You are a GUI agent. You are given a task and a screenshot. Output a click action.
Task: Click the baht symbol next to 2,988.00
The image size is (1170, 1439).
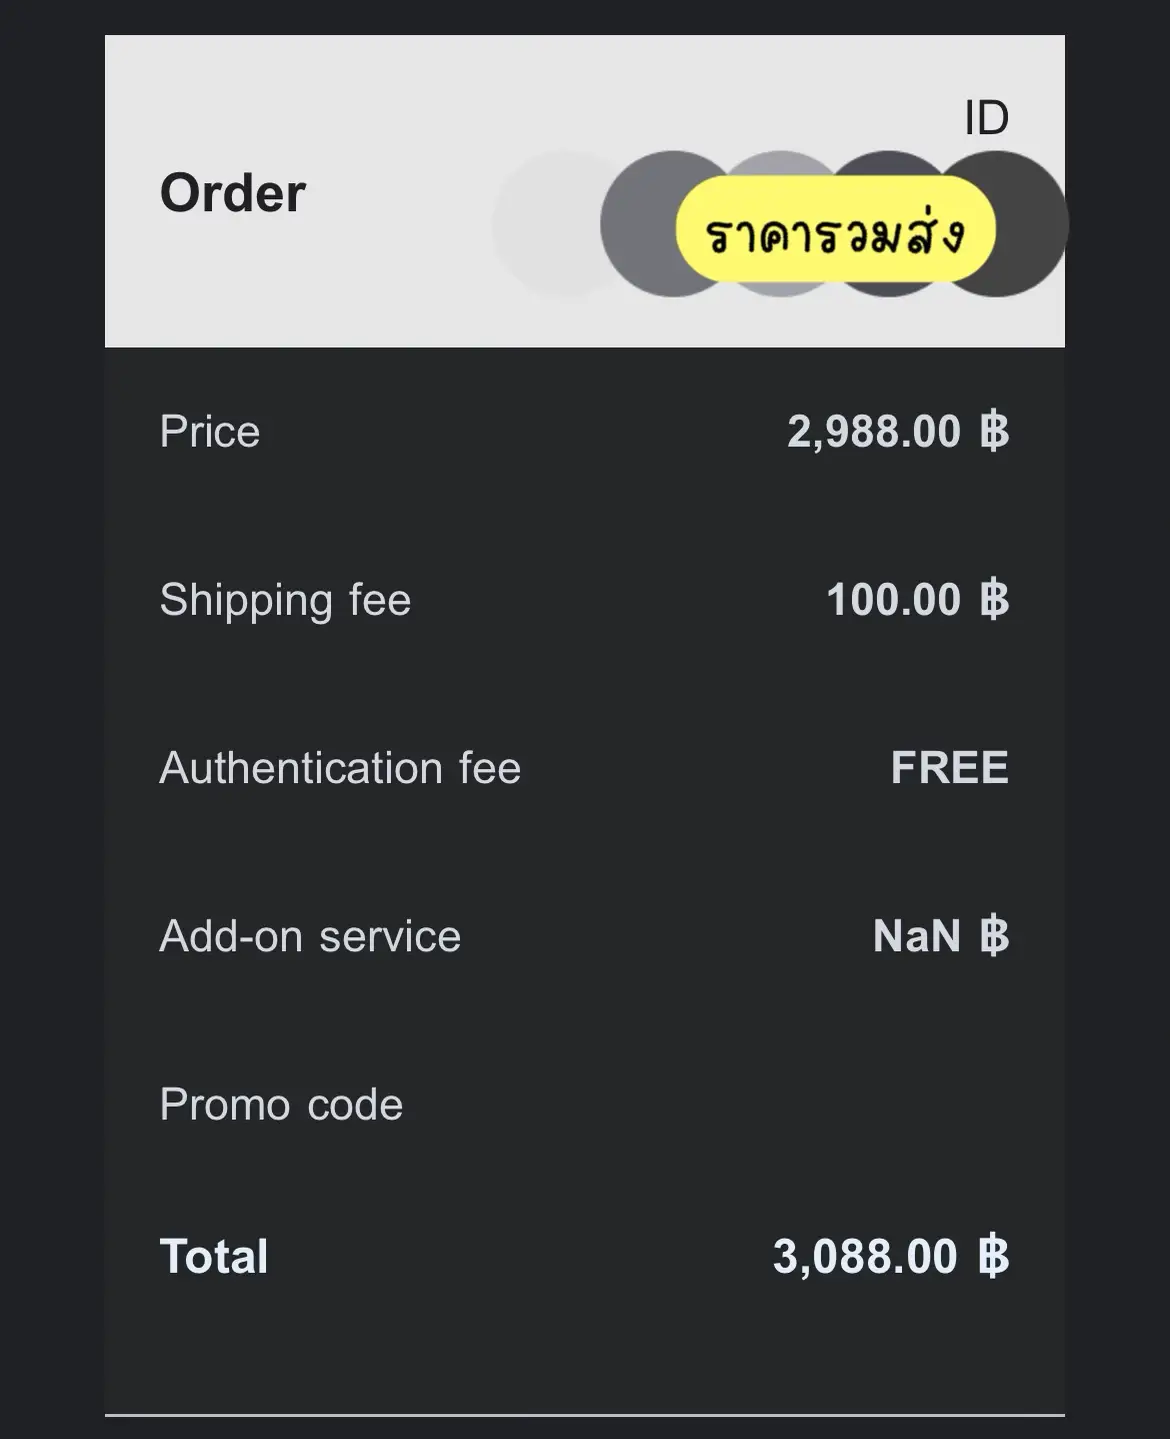coord(994,432)
